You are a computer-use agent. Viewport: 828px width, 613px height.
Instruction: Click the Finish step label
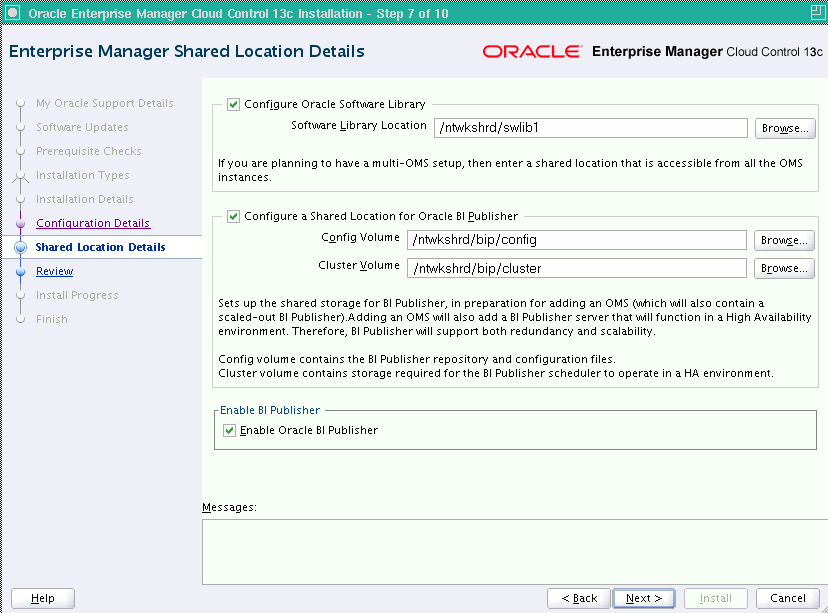pos(52,319)
